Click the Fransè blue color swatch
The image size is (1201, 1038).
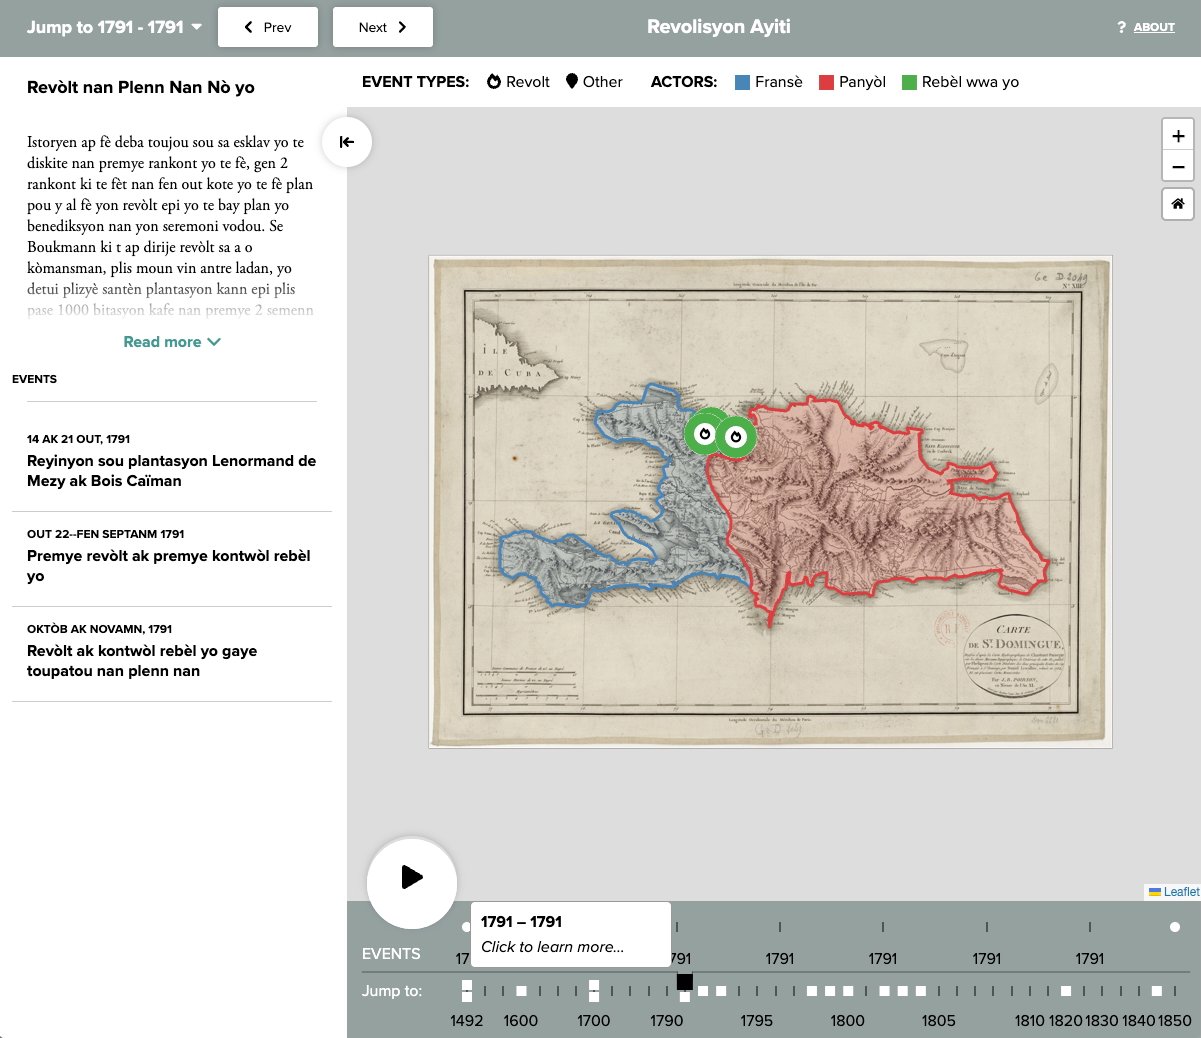pyautogui.click(x=742, y=82)
